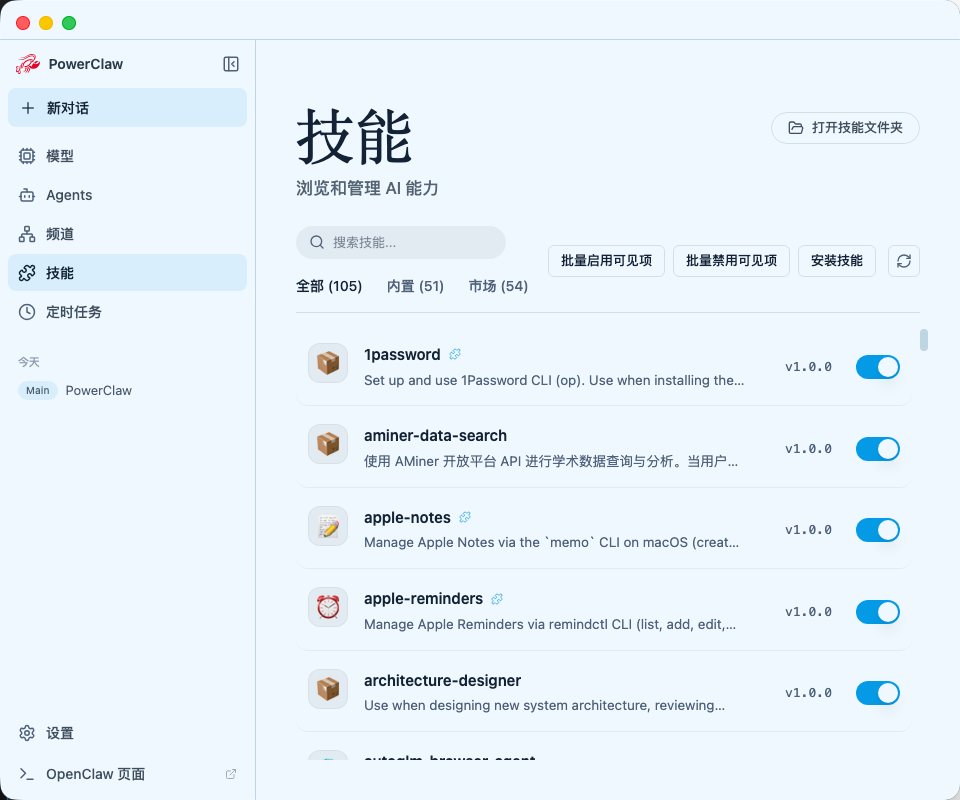Select the 模型 icon in the sidebar
This screenshot has width=960, height=800.
(x=28, y=156)
